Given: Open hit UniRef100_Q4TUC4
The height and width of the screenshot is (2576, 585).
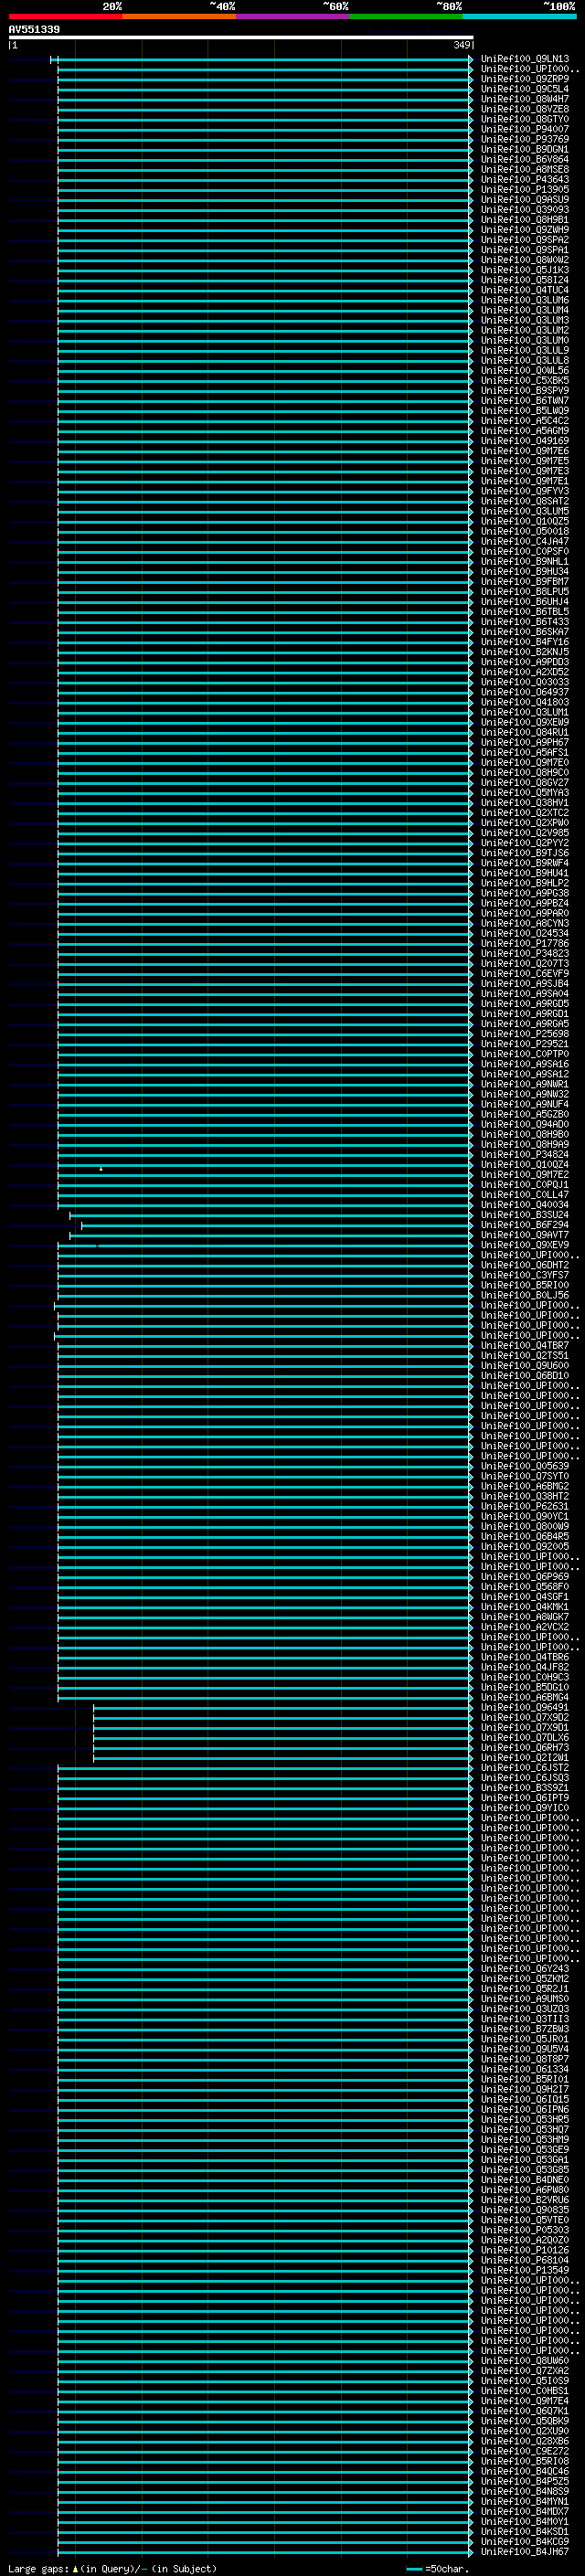Looking at the screenshot, I should point(524,290).
